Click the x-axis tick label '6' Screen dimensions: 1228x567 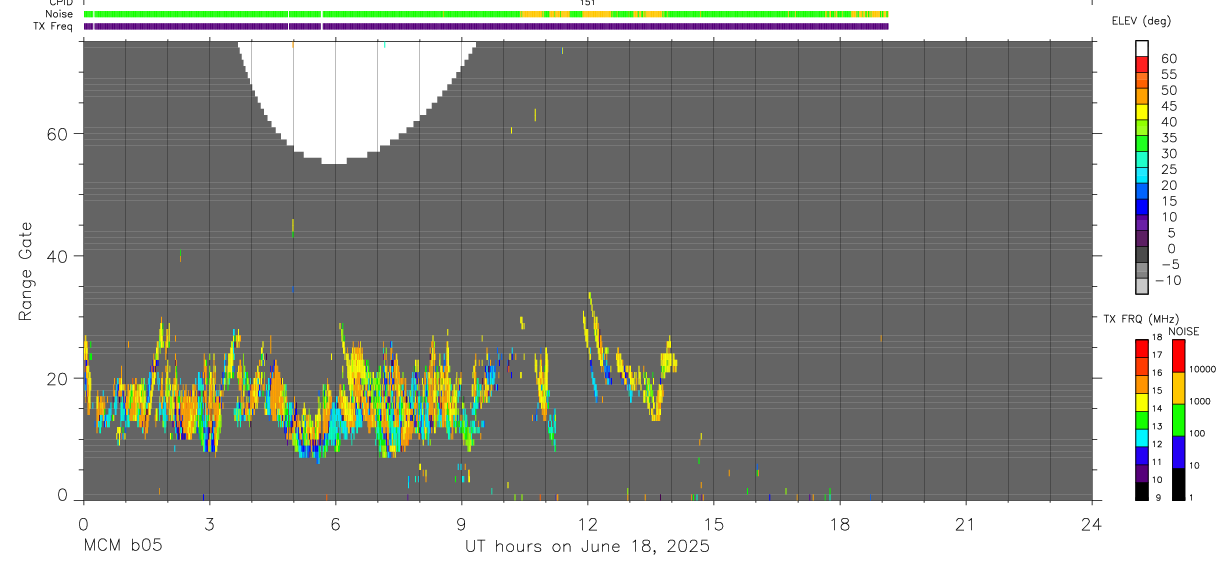(335, 524)
